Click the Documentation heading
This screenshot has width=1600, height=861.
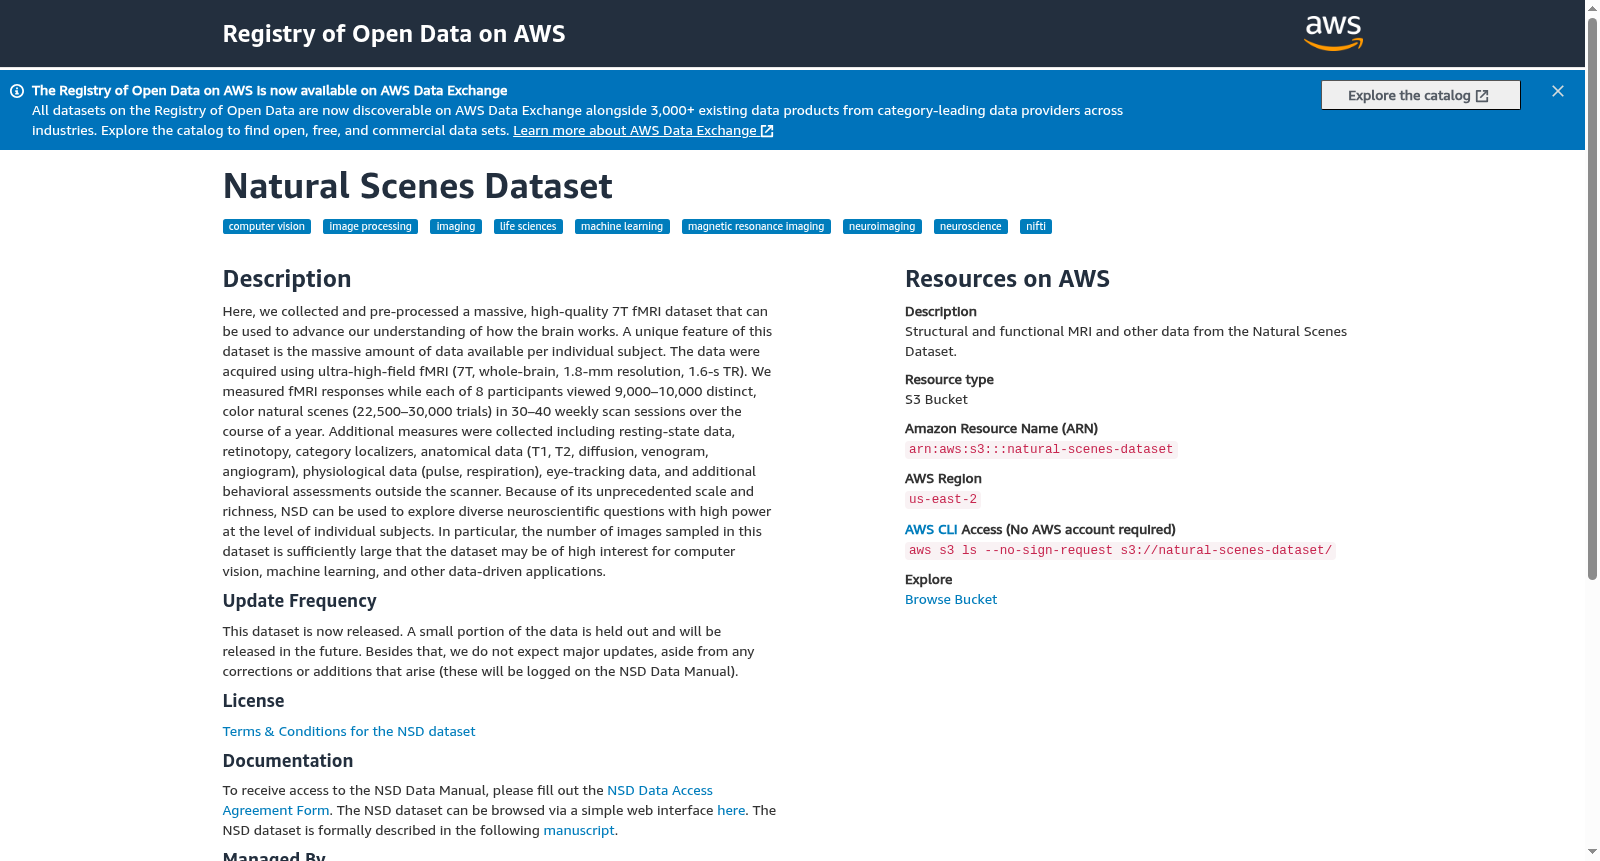click(x=287, y=761)
